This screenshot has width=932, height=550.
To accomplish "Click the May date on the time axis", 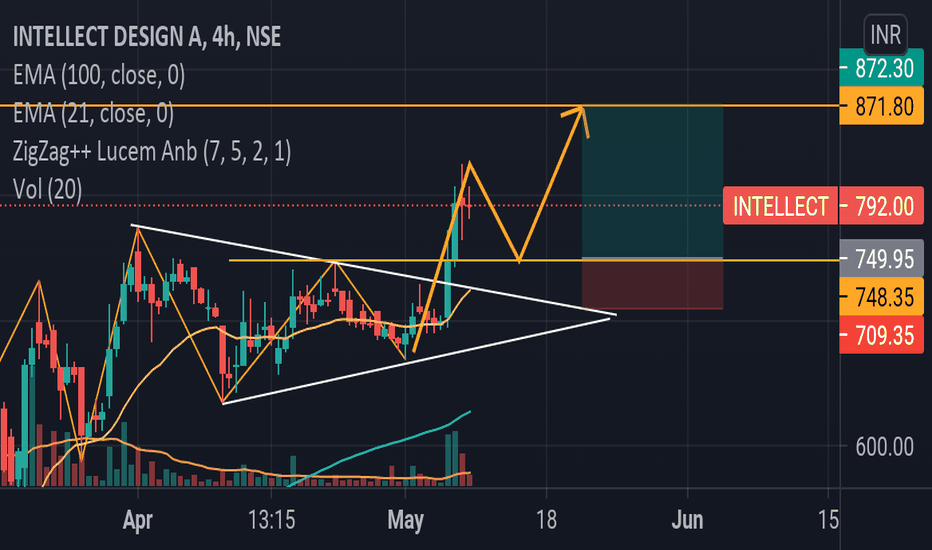I will pos(405,520).
